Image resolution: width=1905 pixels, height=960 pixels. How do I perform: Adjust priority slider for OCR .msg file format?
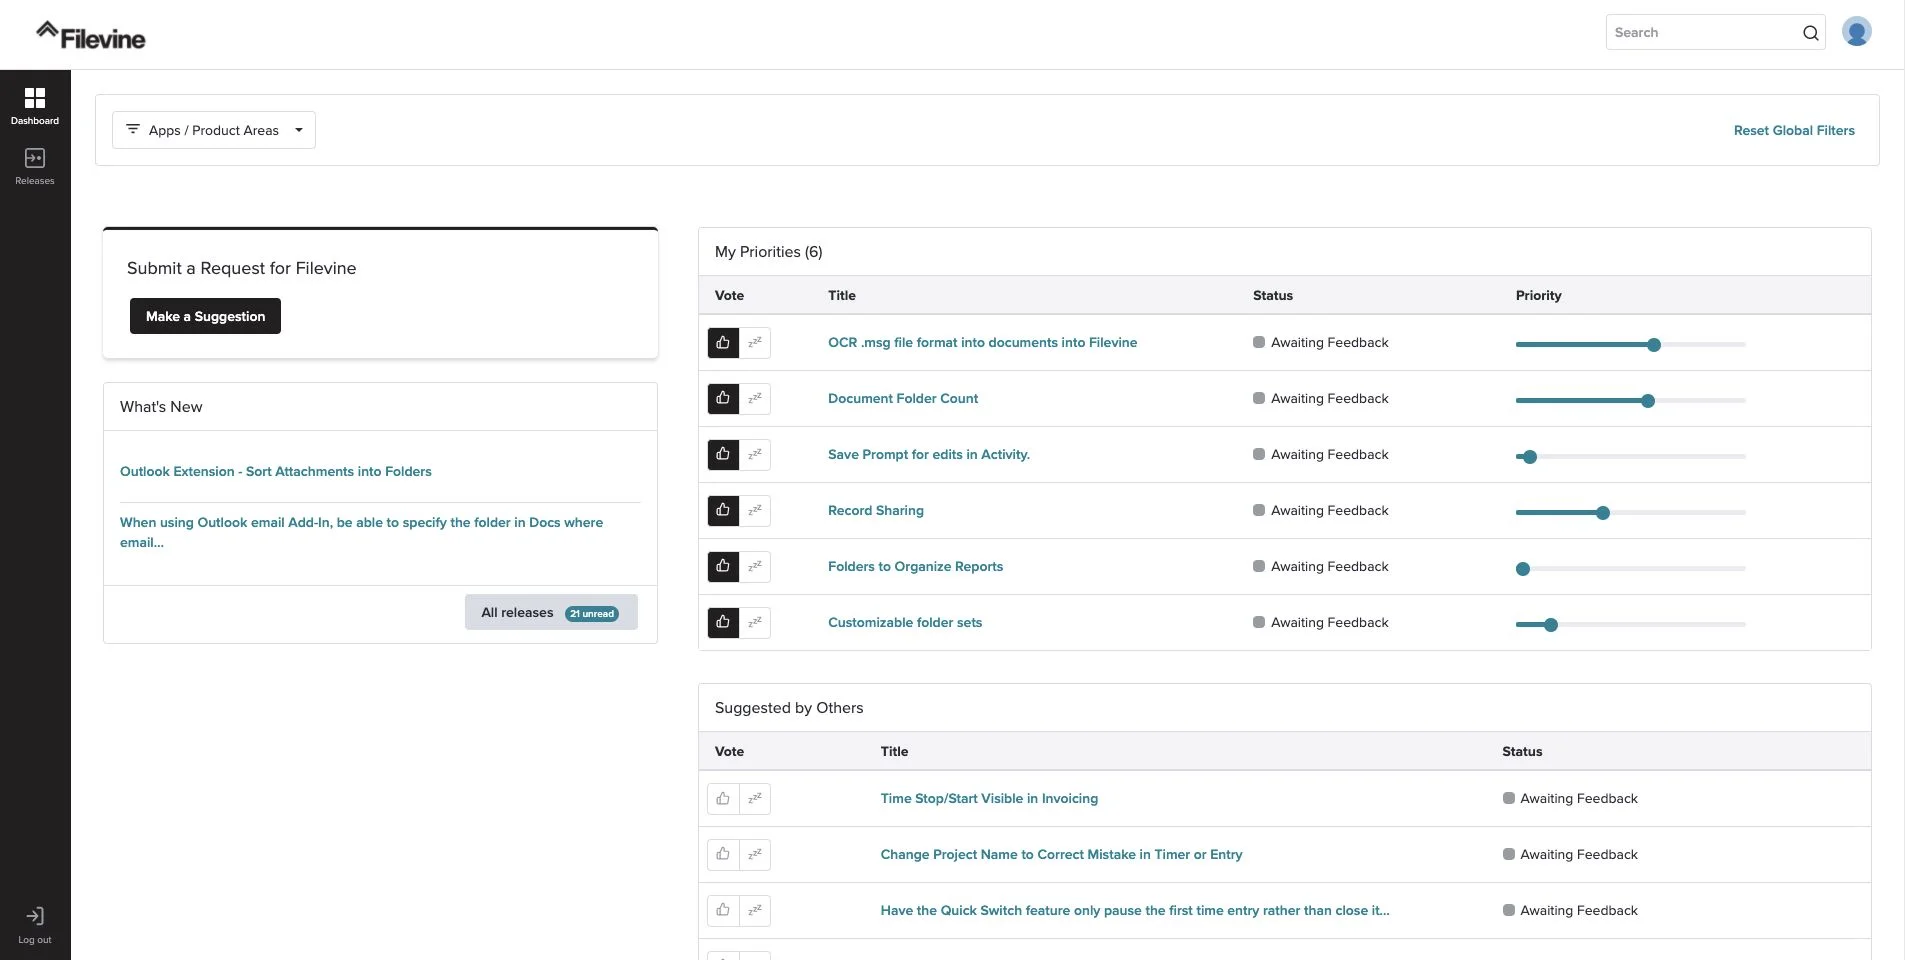[1654, 345]
